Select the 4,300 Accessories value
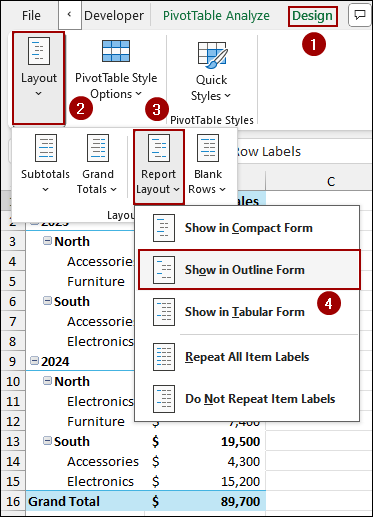Screen dimensions: 373x517 (205, 461)
